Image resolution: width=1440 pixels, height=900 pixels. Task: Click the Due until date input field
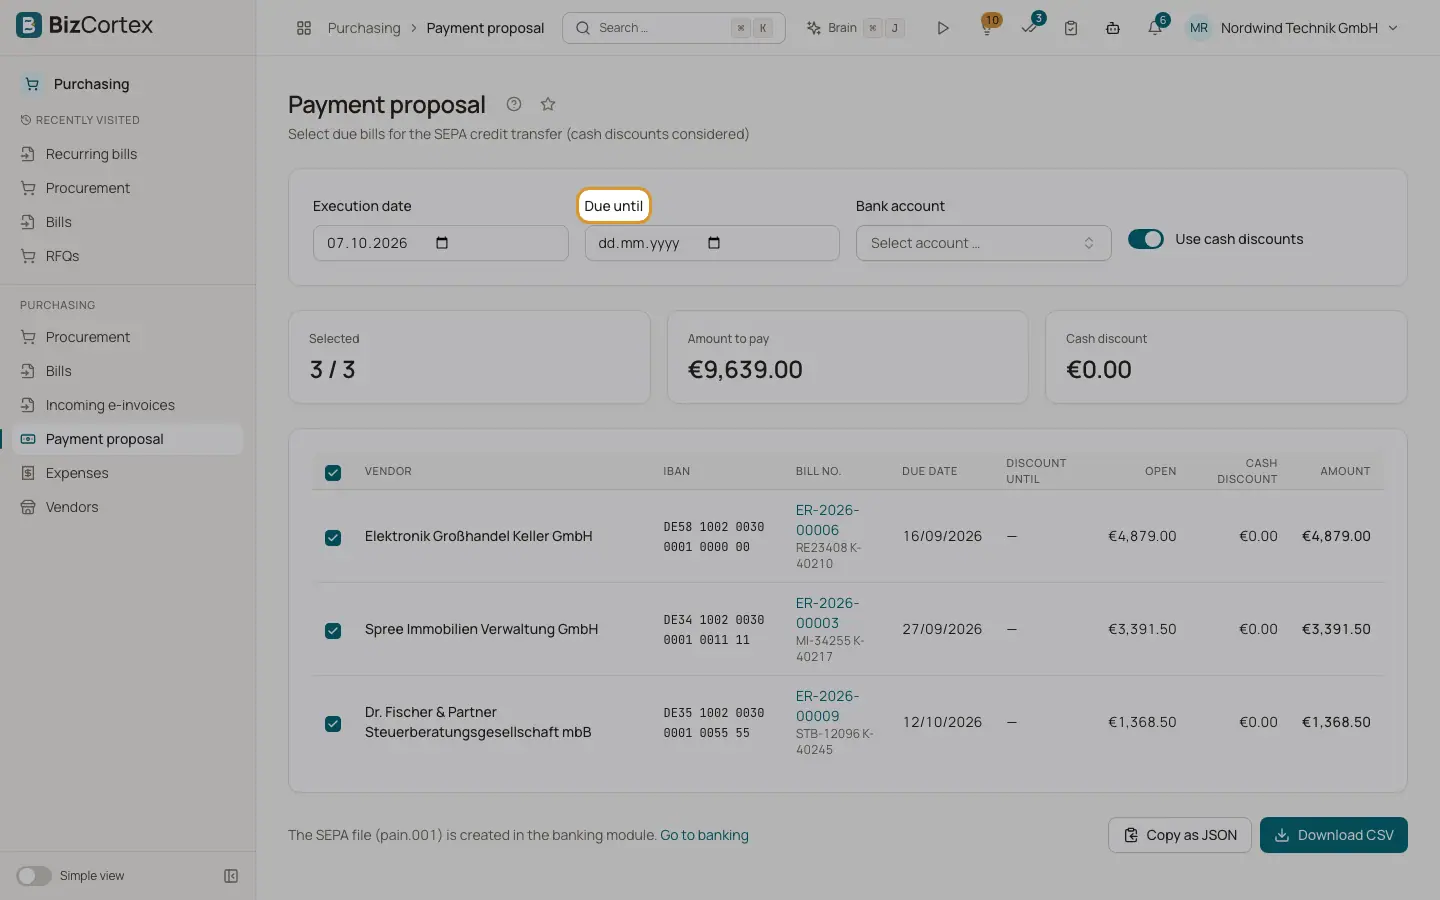712,243
